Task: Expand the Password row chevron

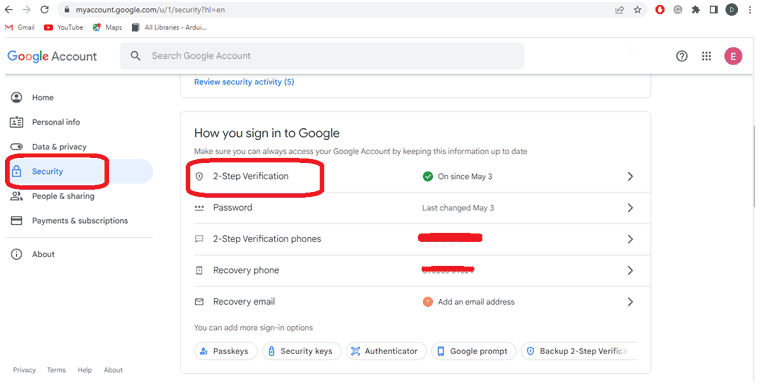Action: (630, 208)
